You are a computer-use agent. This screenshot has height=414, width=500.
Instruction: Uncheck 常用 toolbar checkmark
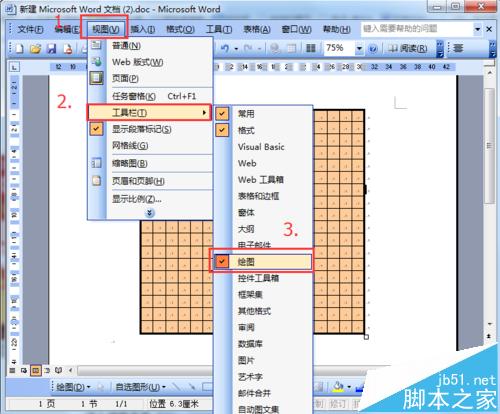click(222, 114)
